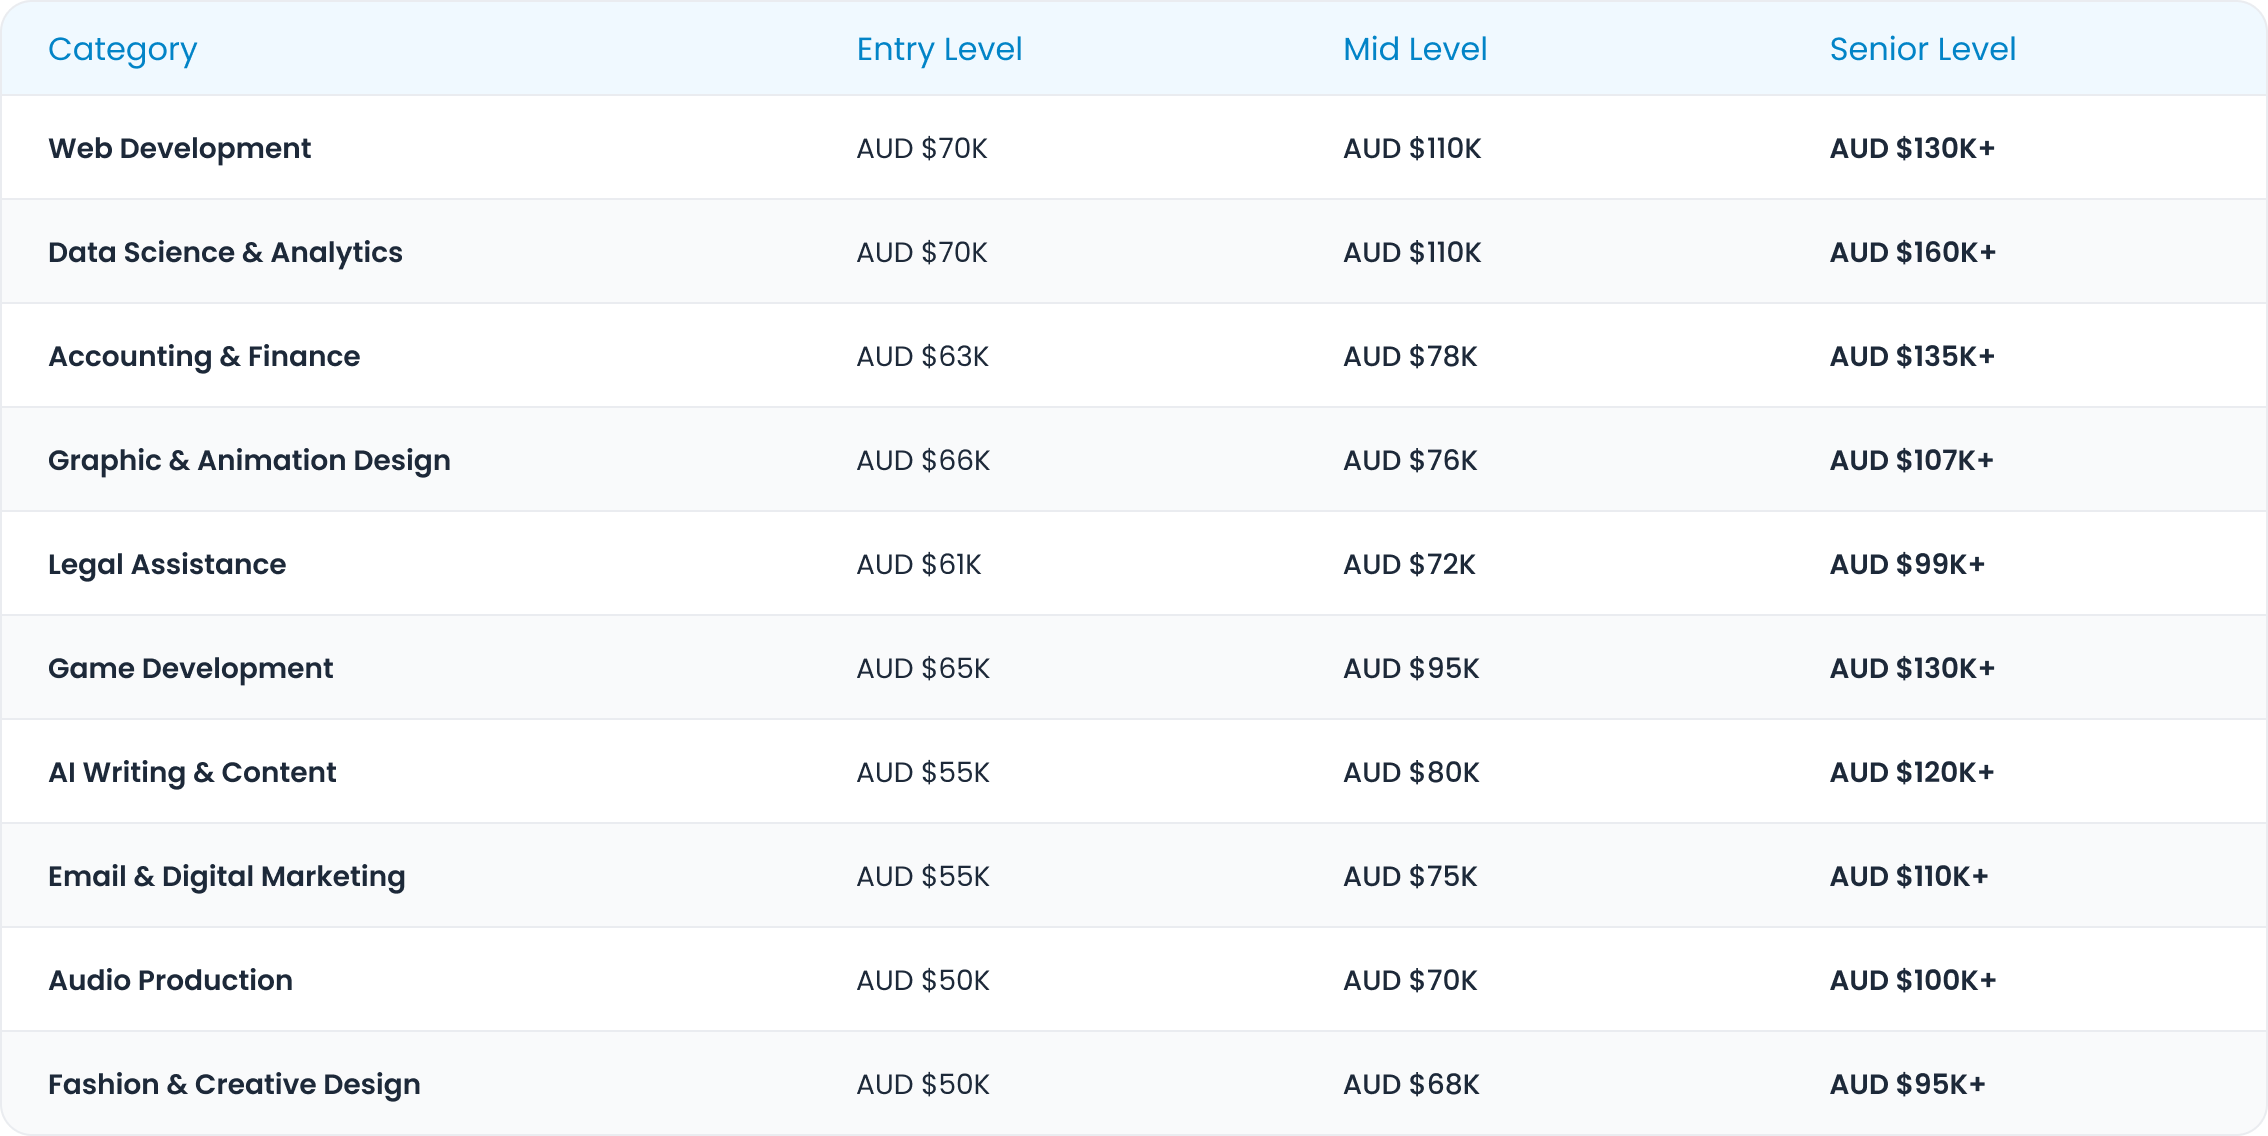Screen dimensions: 2268x1136
Task: Click Fashion Design mid salary AUD $68K
Action: (x=1410, y=1084)
